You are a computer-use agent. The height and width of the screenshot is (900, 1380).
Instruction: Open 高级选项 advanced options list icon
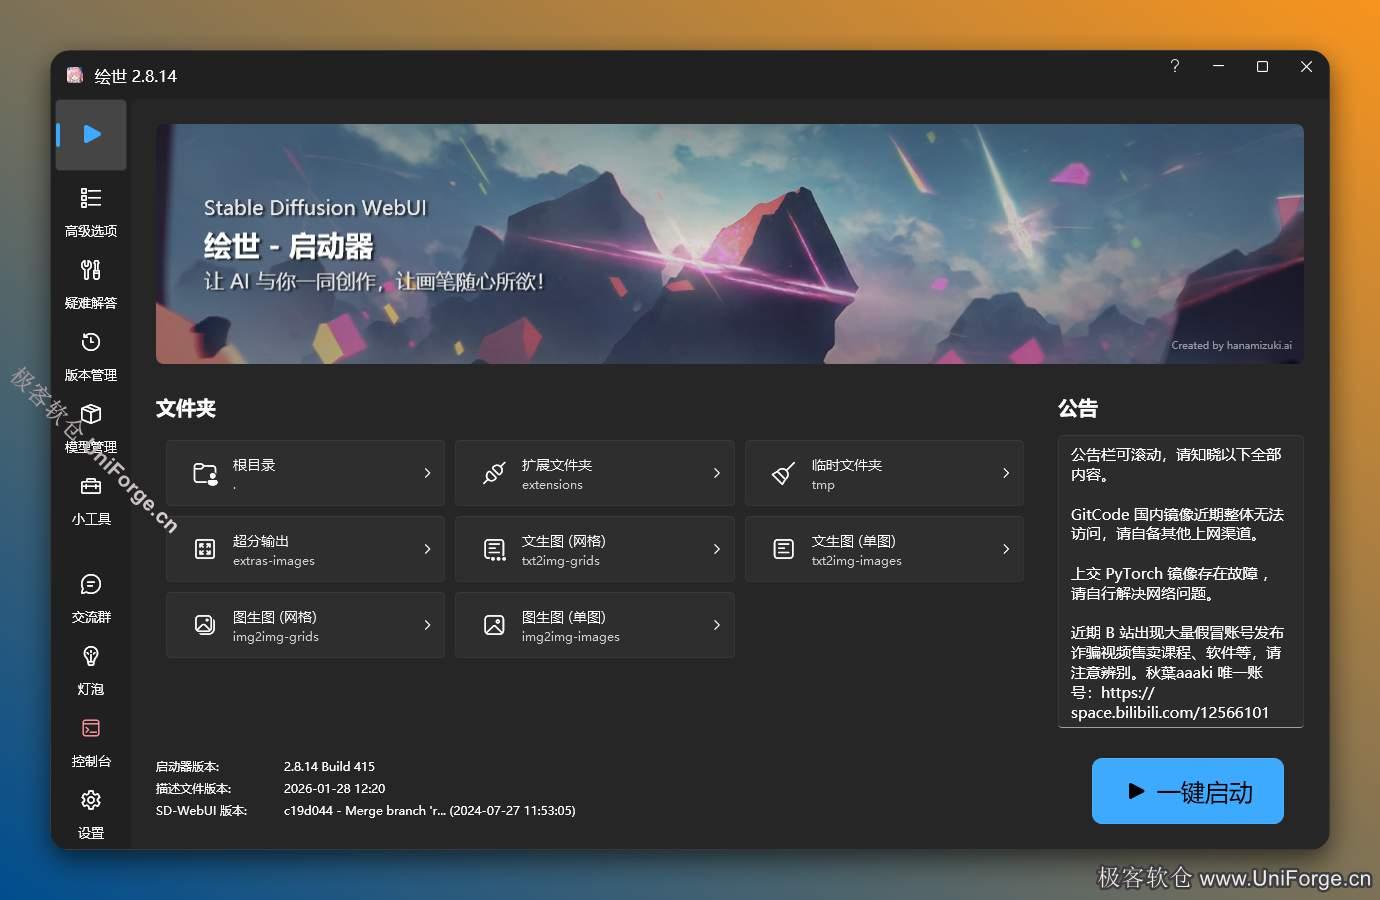click(x=91, y=198)
